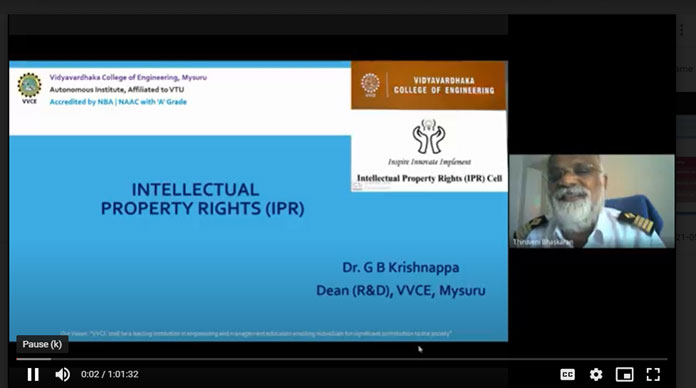The height and width of the screenshot is (388, 696).
Task: Mute the video with speaker icon
Action: point(62,374)
